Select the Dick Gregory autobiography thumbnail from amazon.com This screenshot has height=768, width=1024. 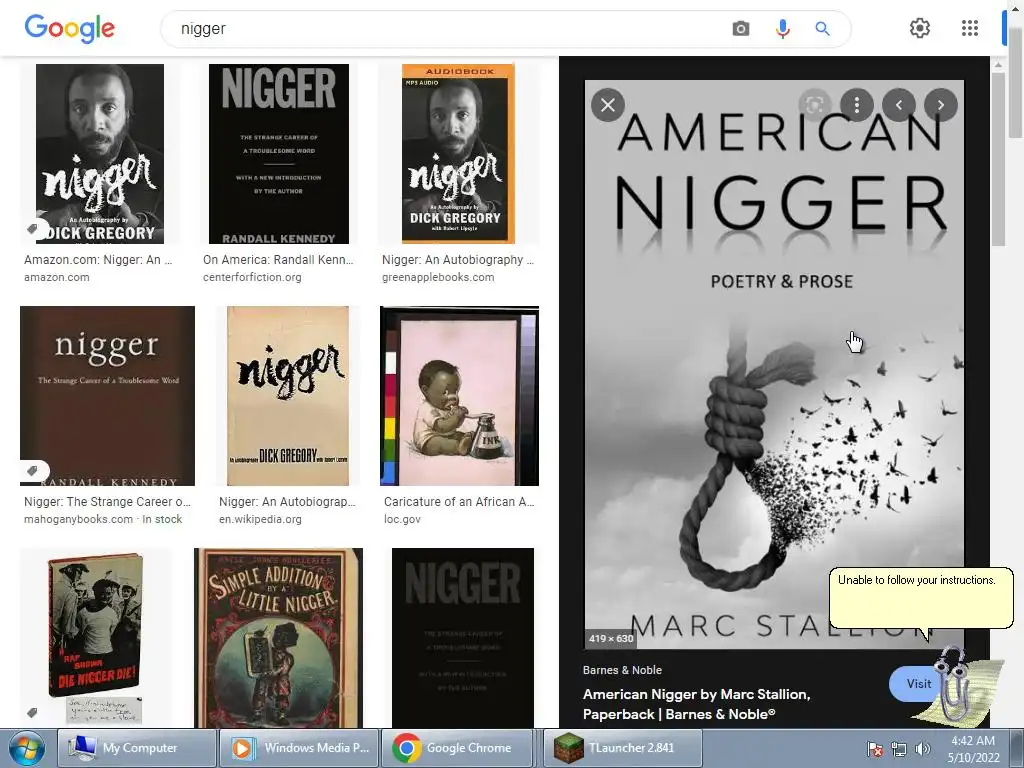(100, 153)
